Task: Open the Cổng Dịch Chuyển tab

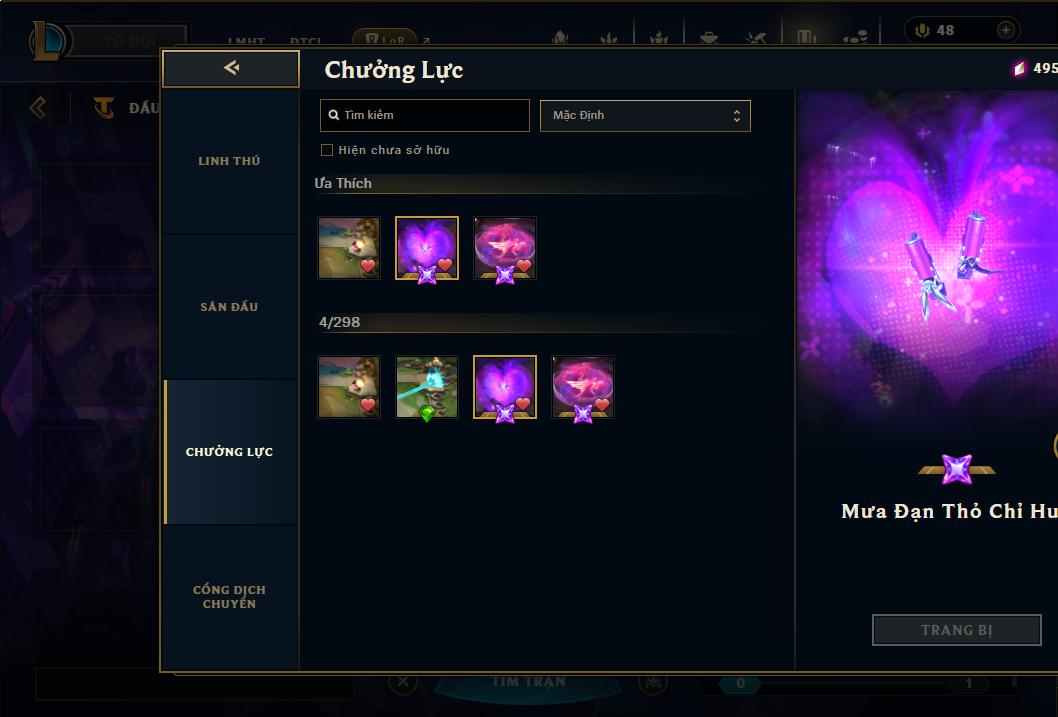Action: [229, 597]
